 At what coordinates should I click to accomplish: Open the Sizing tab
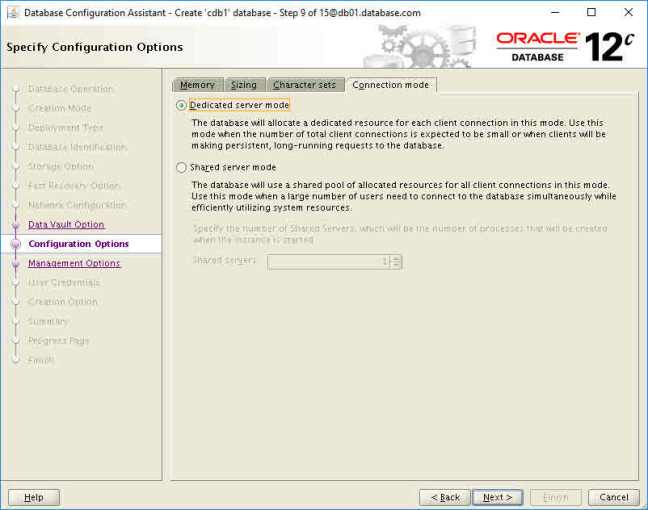[x=244, y=85]
